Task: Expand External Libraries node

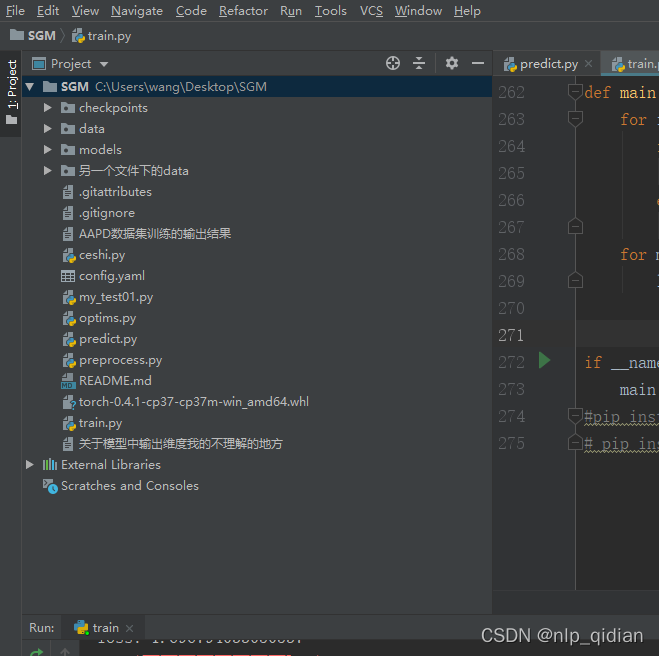Action: [30, 465]
